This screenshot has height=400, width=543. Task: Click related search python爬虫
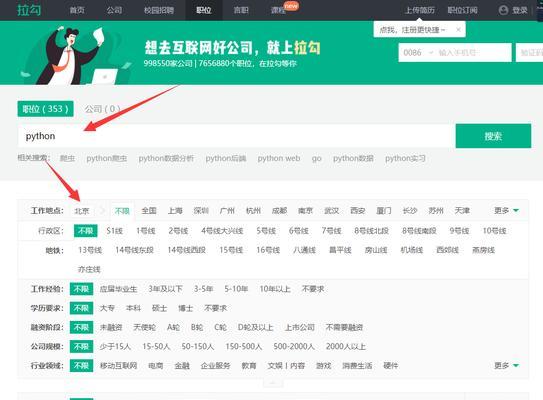pyautogui.click(x=107, y=159)
